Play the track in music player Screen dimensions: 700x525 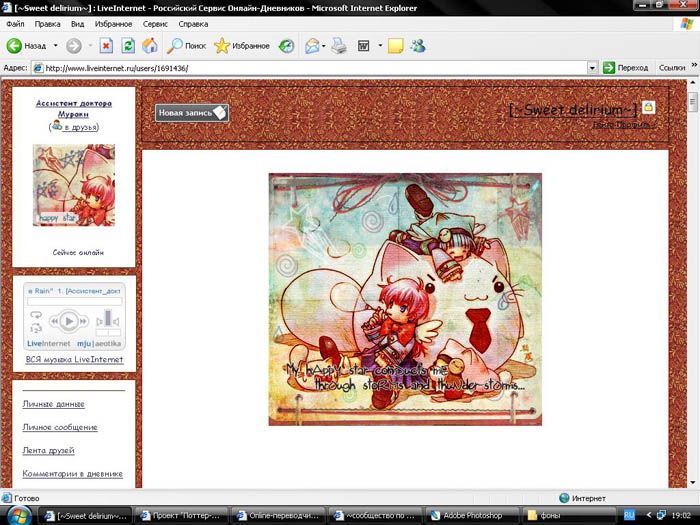[69, 321]
